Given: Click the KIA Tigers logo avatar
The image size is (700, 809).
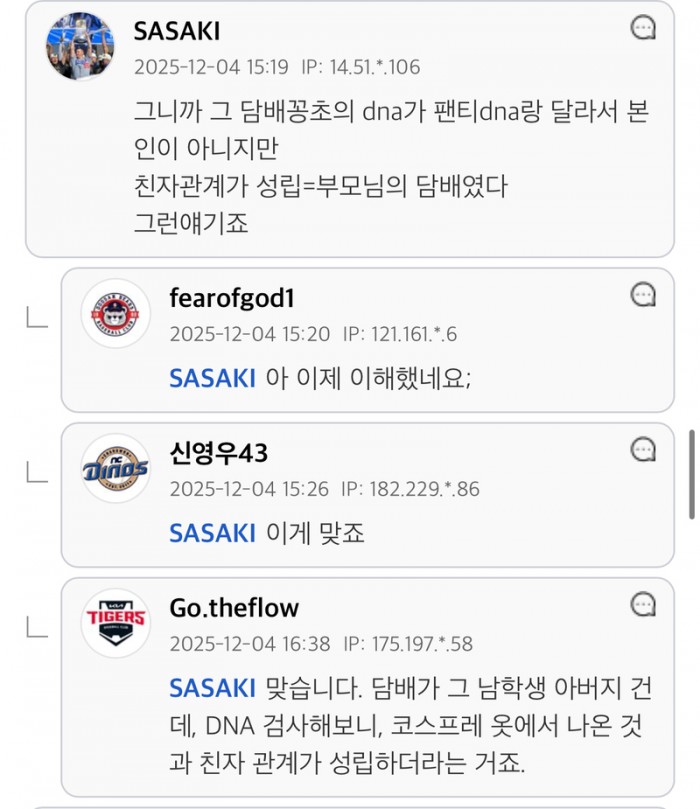Looking at the screenshot, I should click(116, 624).
